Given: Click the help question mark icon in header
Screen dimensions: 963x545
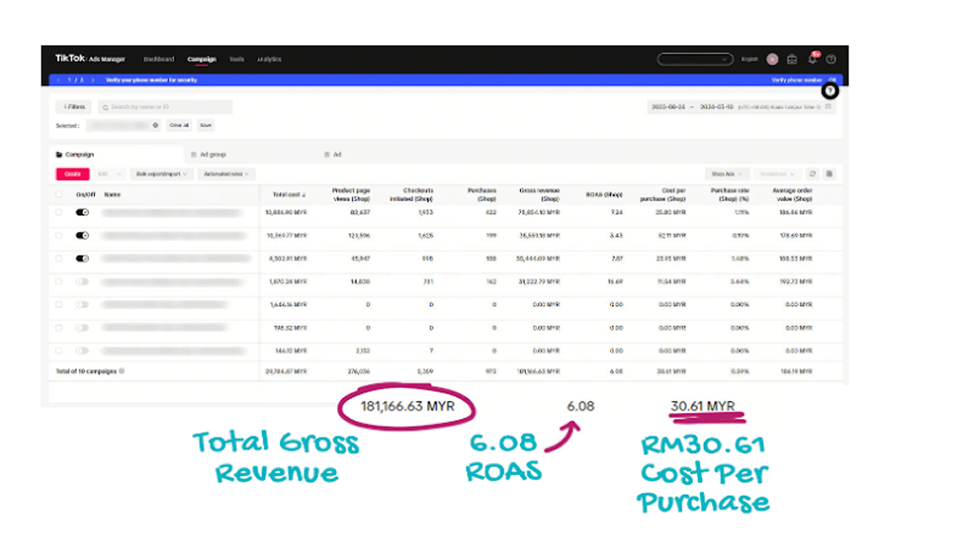Looking at the screenshot, I should pos(831,59).
